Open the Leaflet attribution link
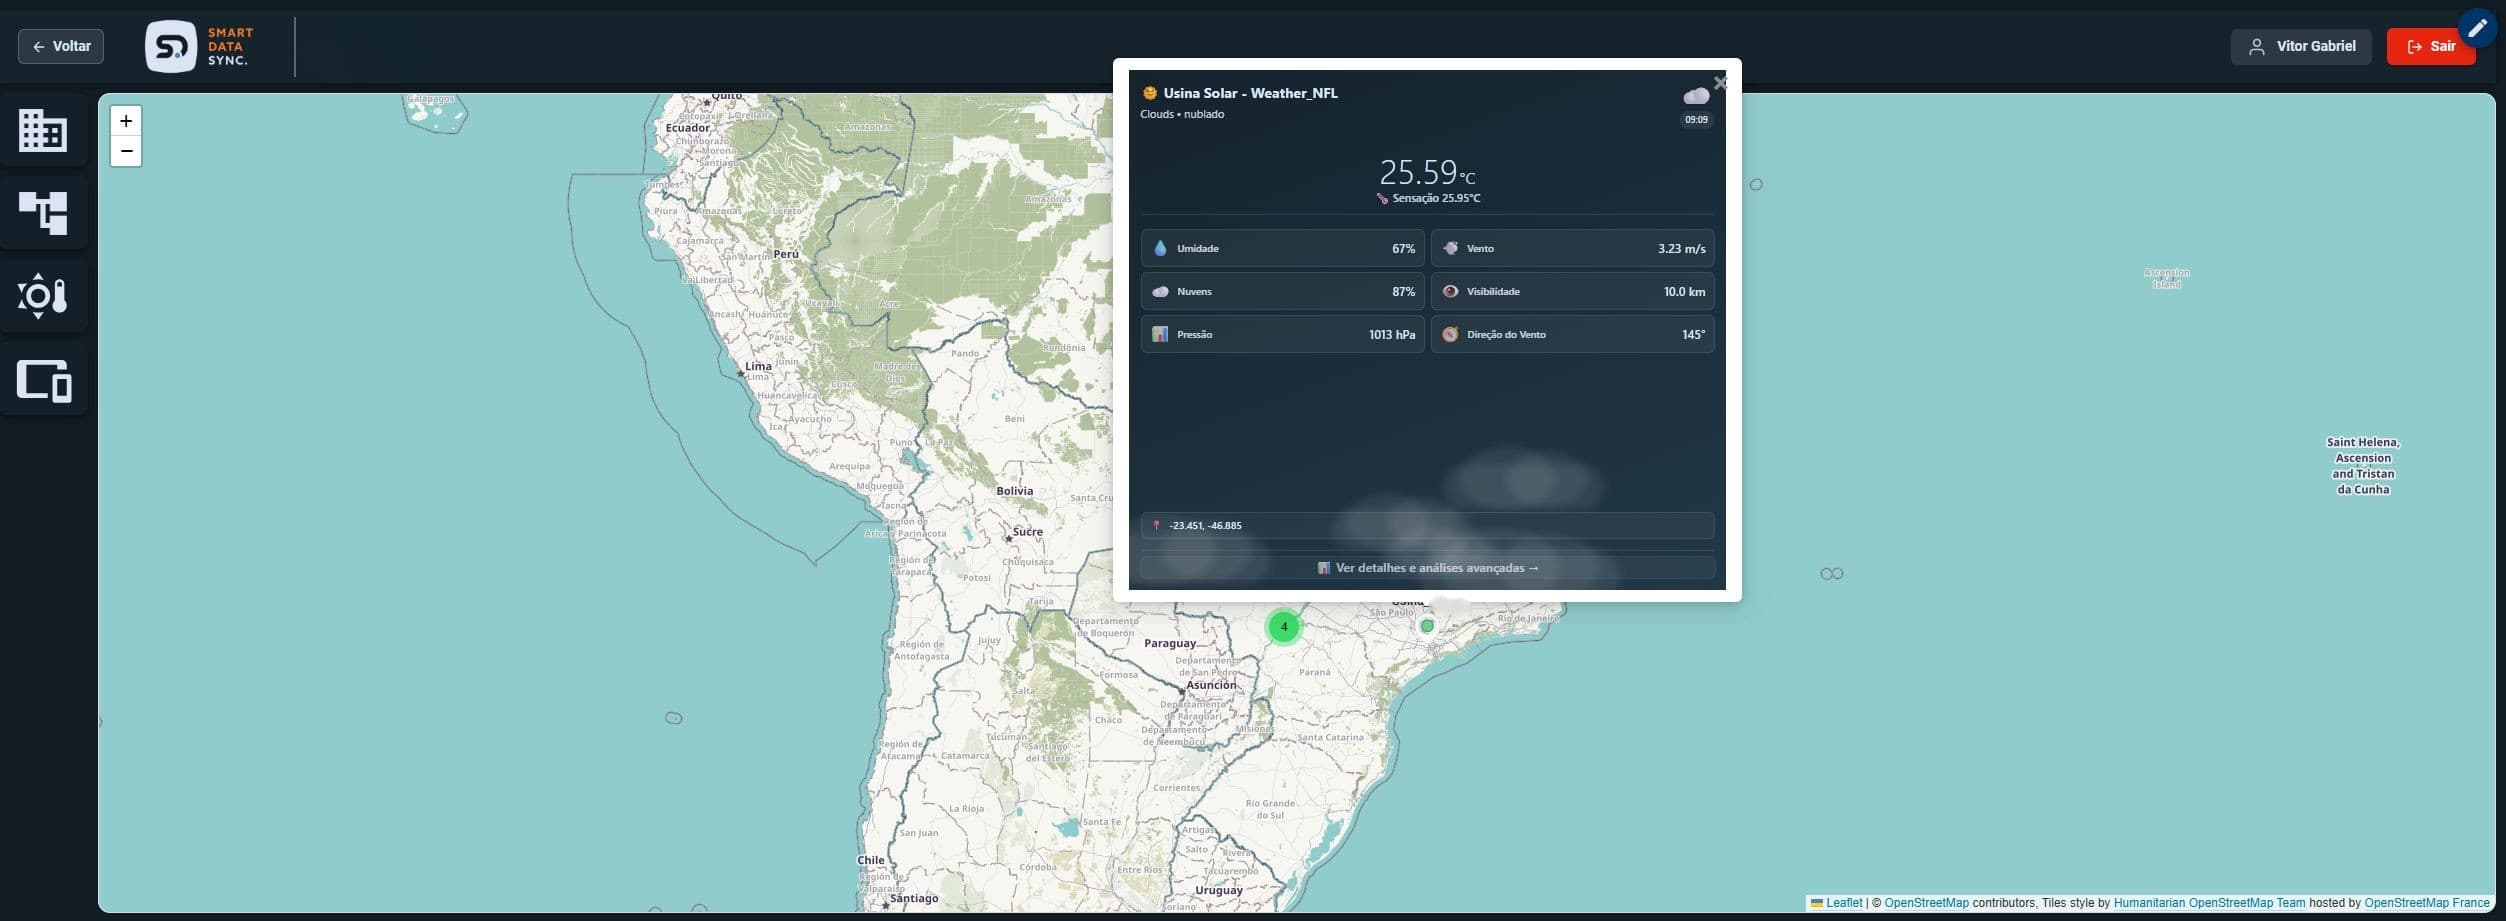 coord(1843,903)
